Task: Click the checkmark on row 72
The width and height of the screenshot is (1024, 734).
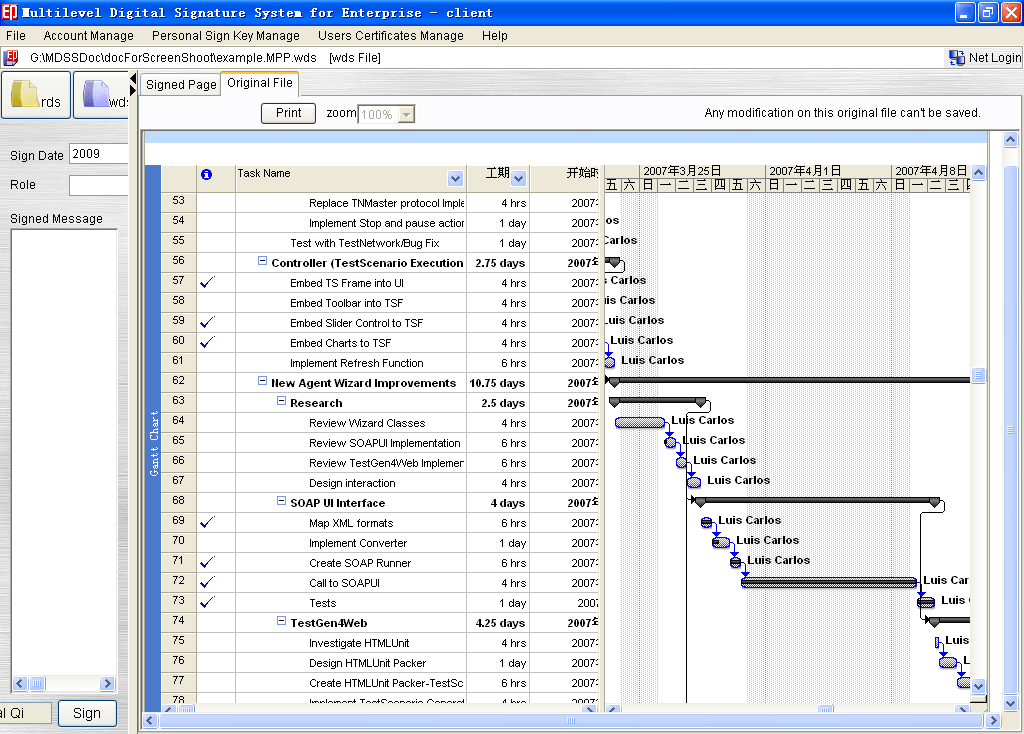Action: pyautogui.click(x=207, y=582)
